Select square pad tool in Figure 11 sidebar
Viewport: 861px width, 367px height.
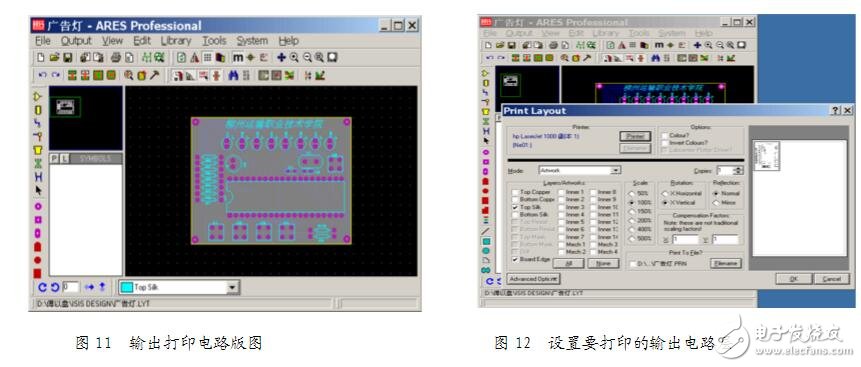[37, 220]
